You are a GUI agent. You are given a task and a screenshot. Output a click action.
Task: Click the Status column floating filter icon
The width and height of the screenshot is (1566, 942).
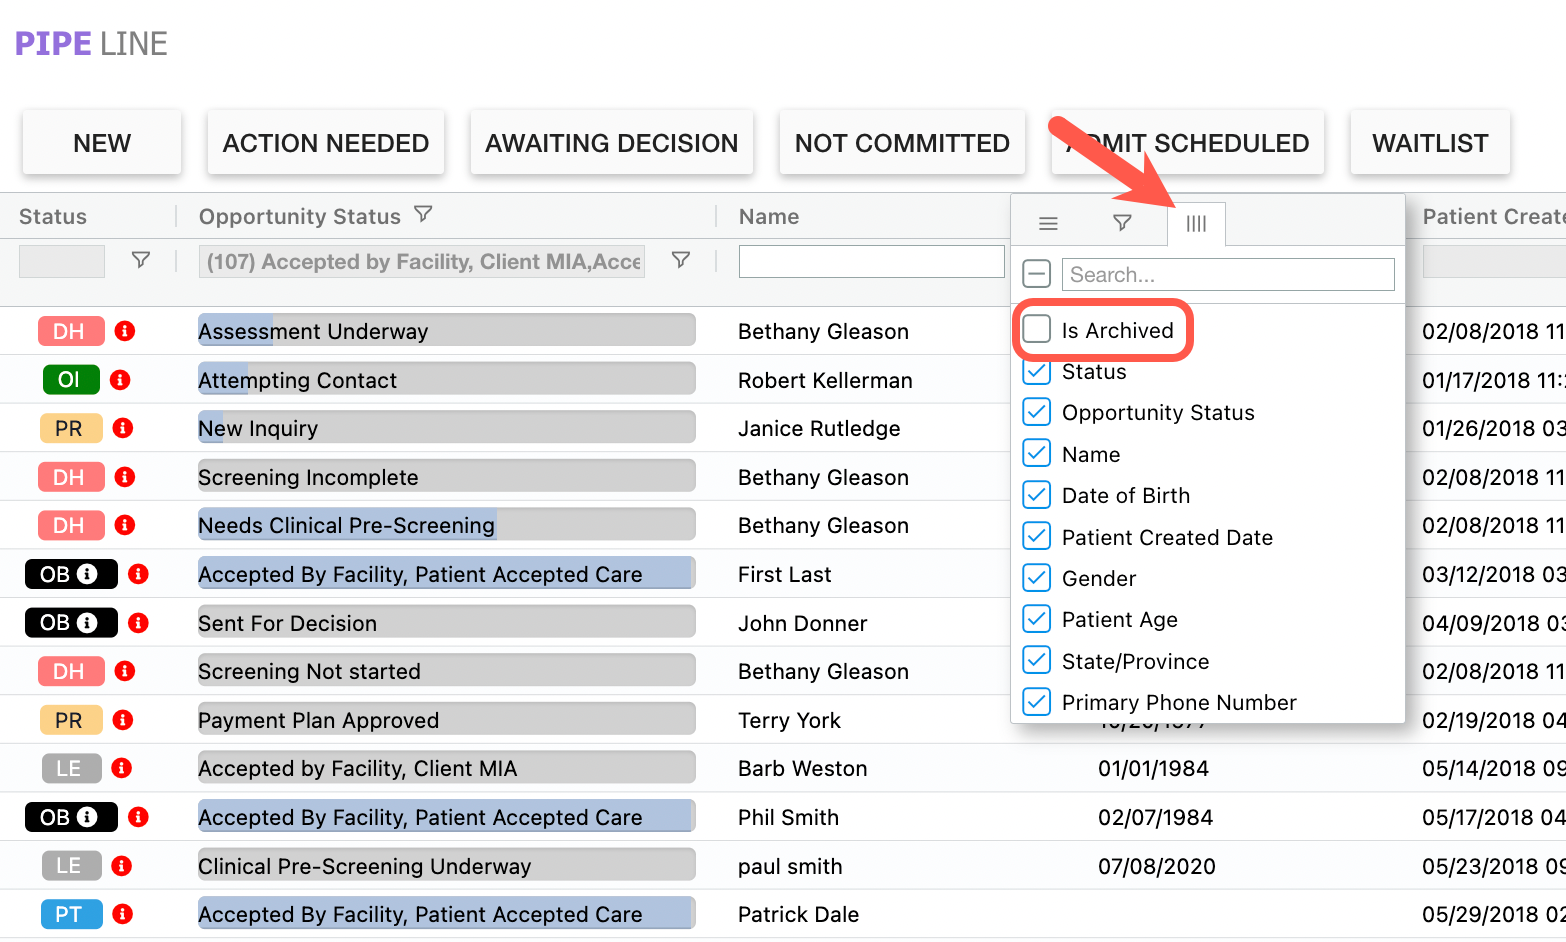(141, 261)
